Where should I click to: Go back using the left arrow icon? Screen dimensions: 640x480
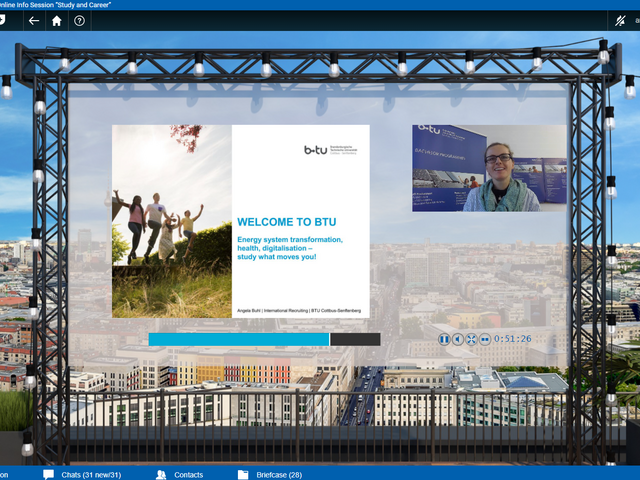click(34, 20)
